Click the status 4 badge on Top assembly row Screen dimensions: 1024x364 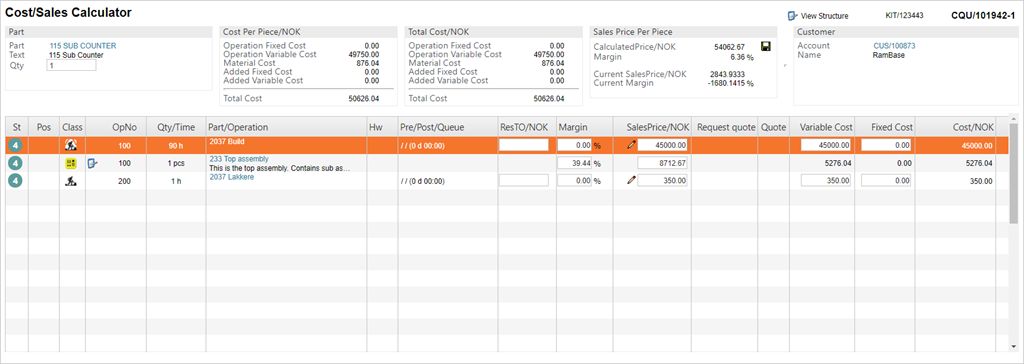coord(16,163)
